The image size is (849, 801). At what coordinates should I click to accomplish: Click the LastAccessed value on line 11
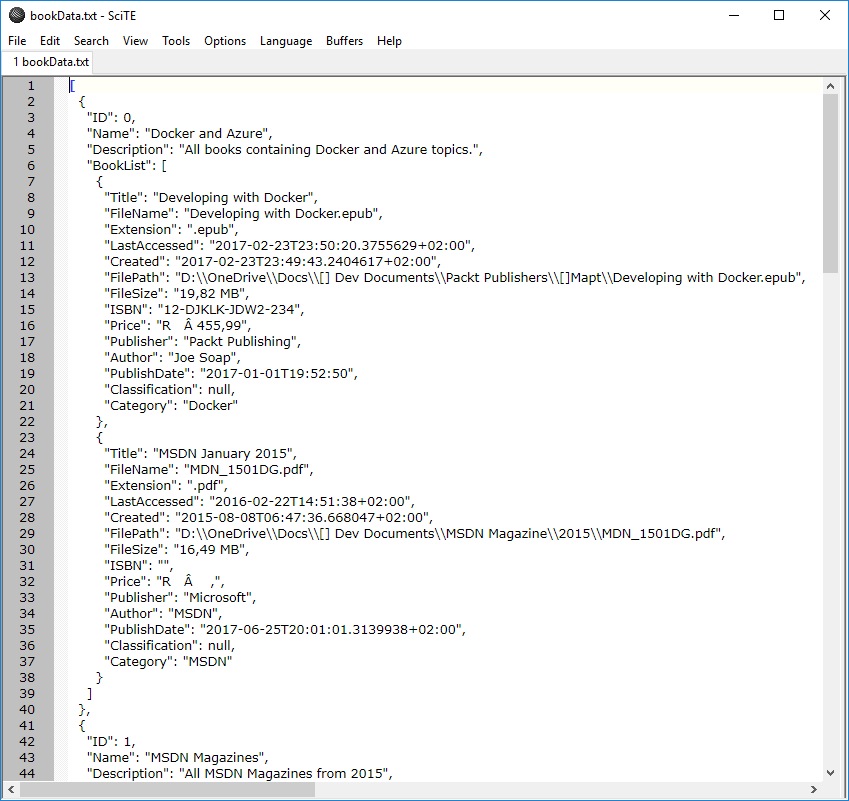click(340, 245)
